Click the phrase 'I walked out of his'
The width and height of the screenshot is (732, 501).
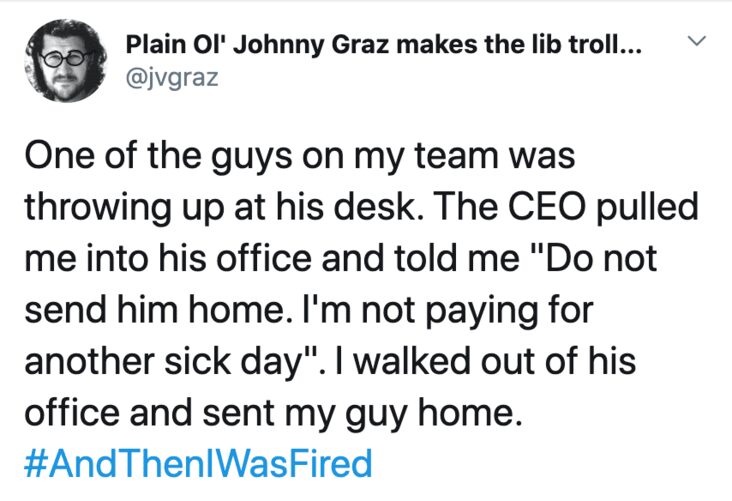coord(484,361)
